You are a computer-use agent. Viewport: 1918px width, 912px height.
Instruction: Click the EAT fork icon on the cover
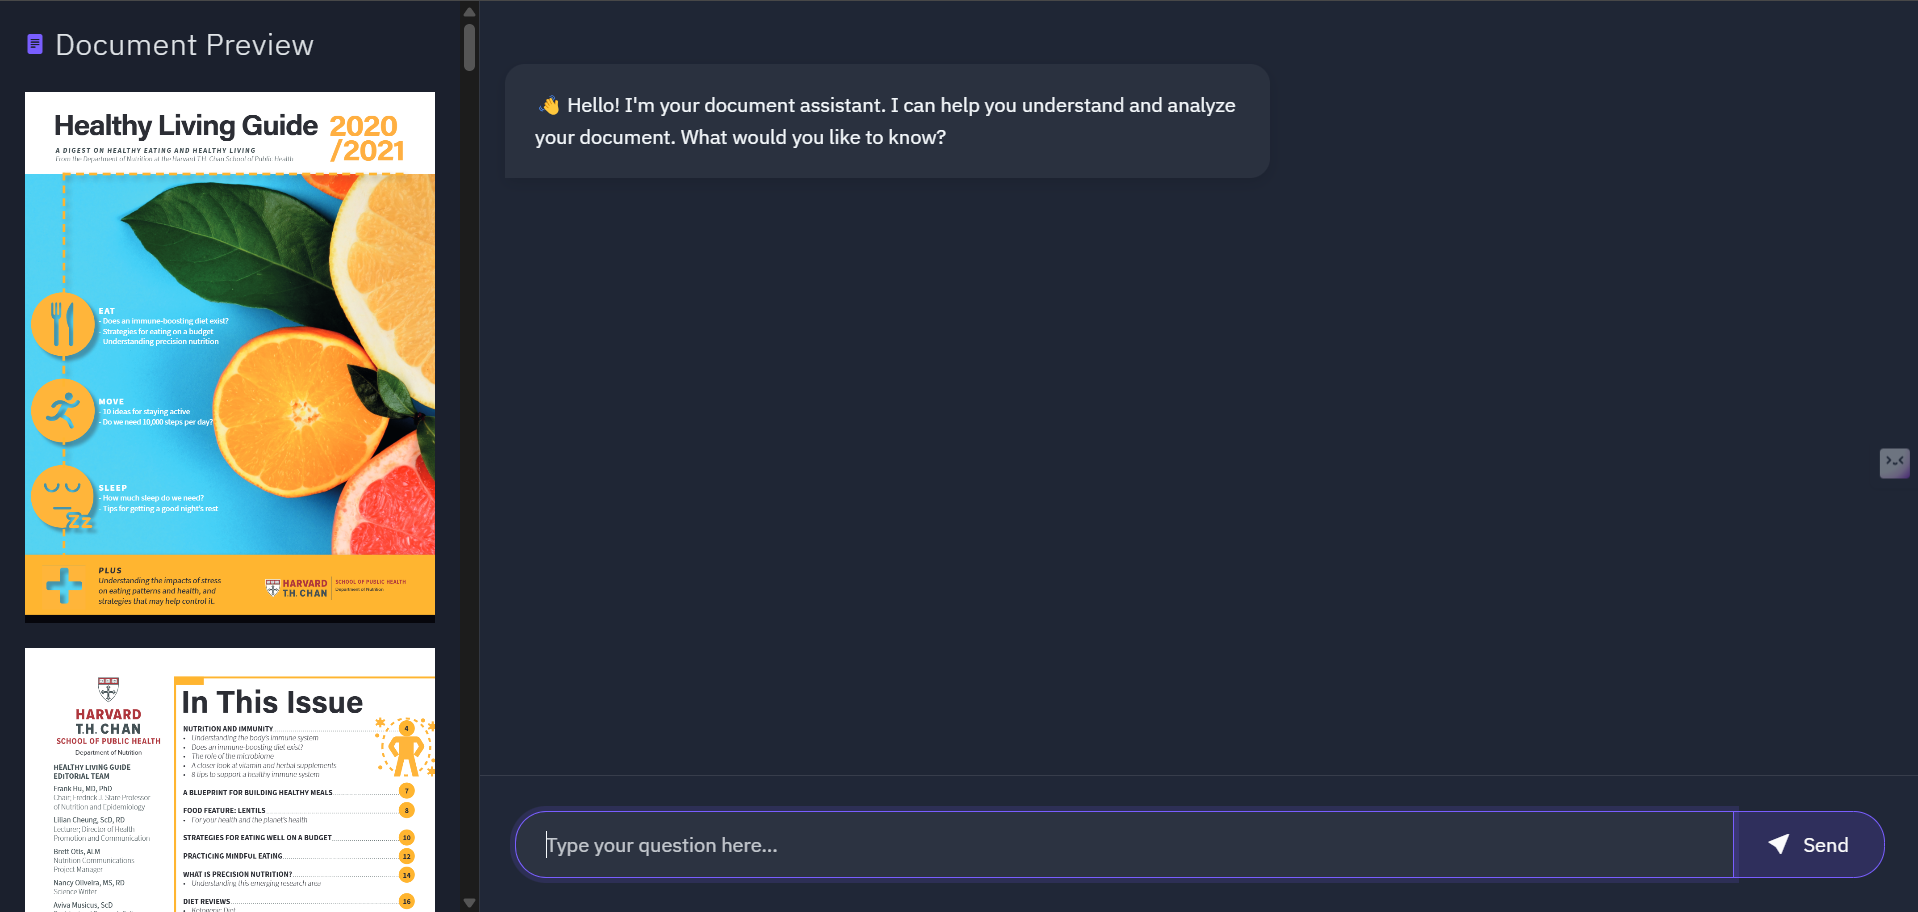(64, 323)
